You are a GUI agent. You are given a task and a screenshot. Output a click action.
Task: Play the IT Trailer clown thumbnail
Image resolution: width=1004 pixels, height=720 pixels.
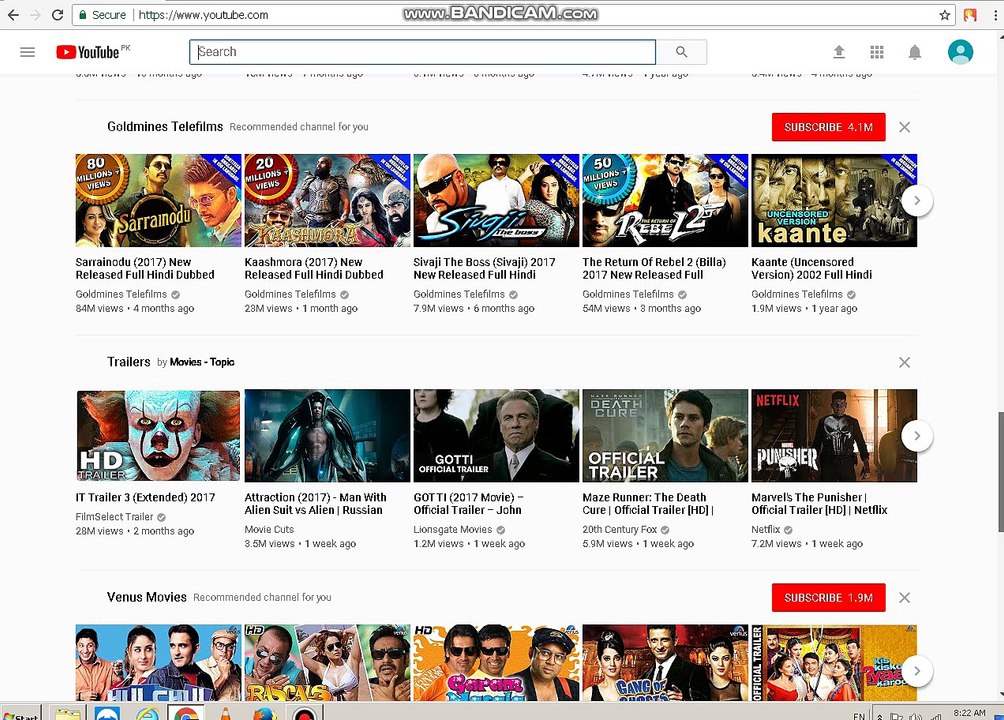(158, 436)
